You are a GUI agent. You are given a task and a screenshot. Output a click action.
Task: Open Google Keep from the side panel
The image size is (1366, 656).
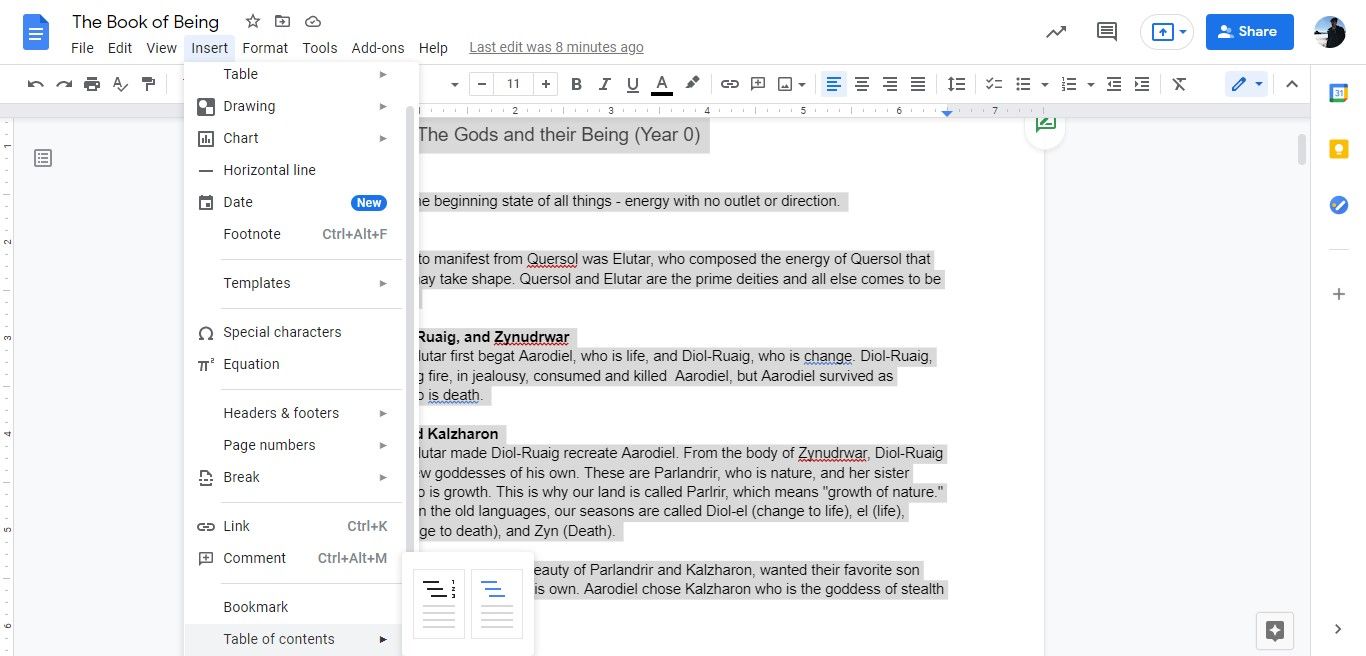[x=1339, y=148]
